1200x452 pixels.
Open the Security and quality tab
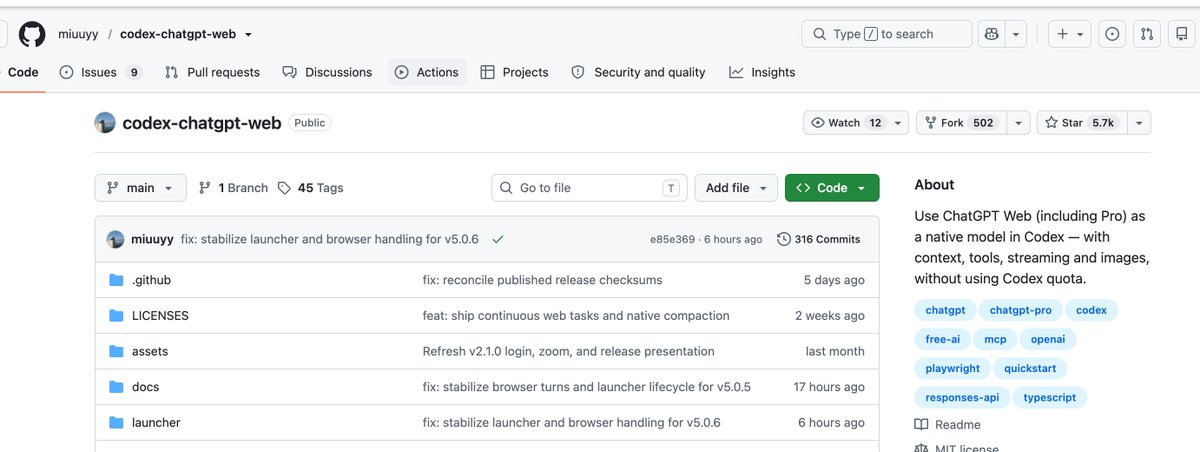pyautogui.click(x=638, y=72)
